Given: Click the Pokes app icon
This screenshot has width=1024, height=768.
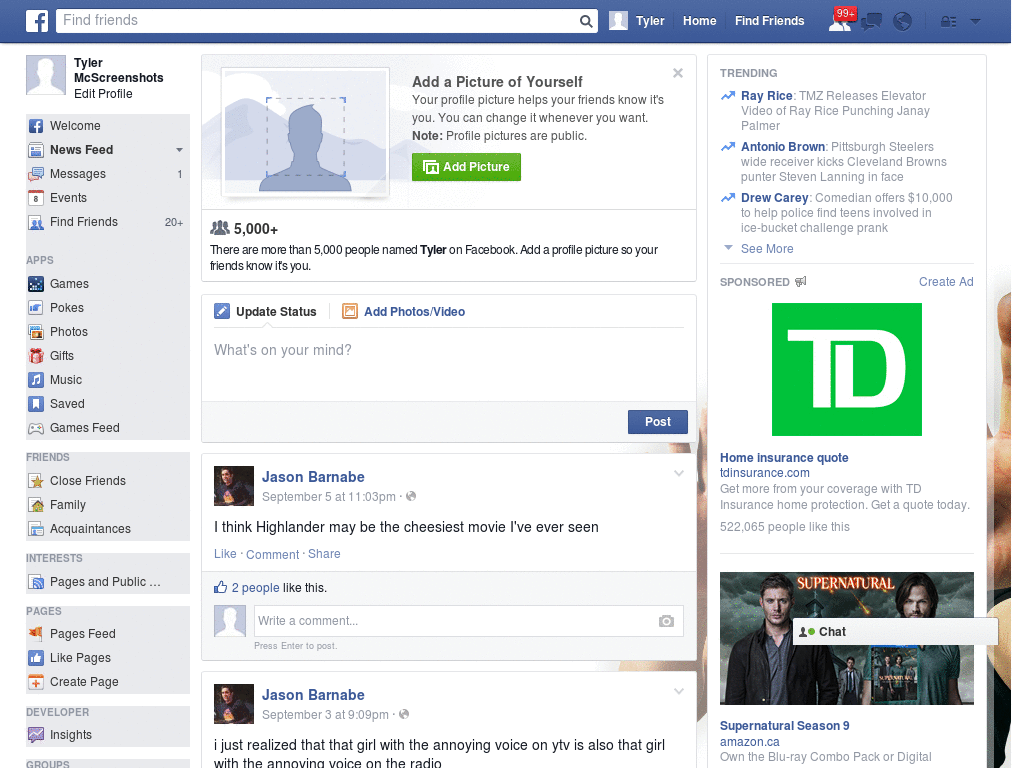Looking at the screenshot, I should (36, 308).
